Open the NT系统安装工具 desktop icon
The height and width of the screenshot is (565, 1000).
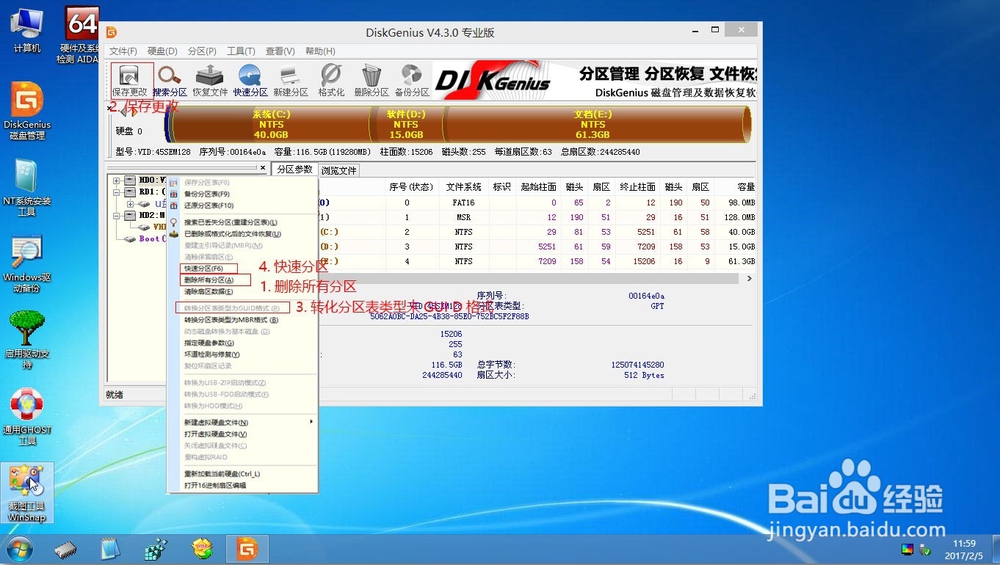click(x=27, y=187)
